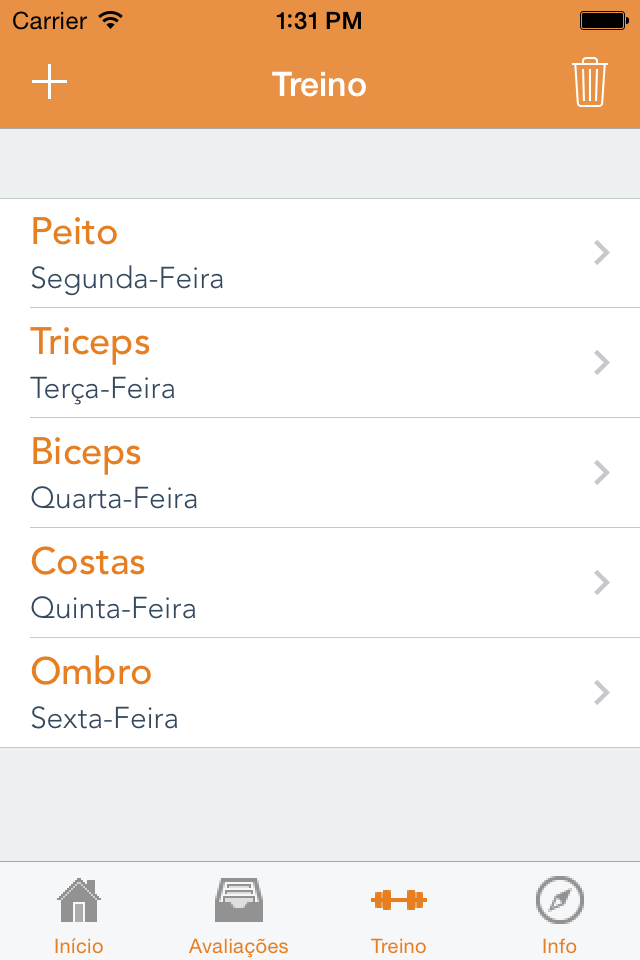
Task: Select the Terça-Feira subtitle text
Action: tap(103, 388)
